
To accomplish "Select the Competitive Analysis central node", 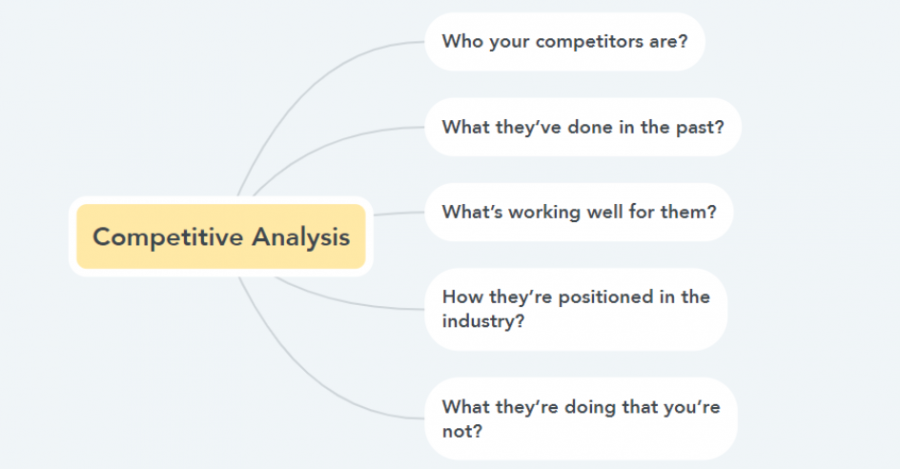I will (x=221, y=237).
